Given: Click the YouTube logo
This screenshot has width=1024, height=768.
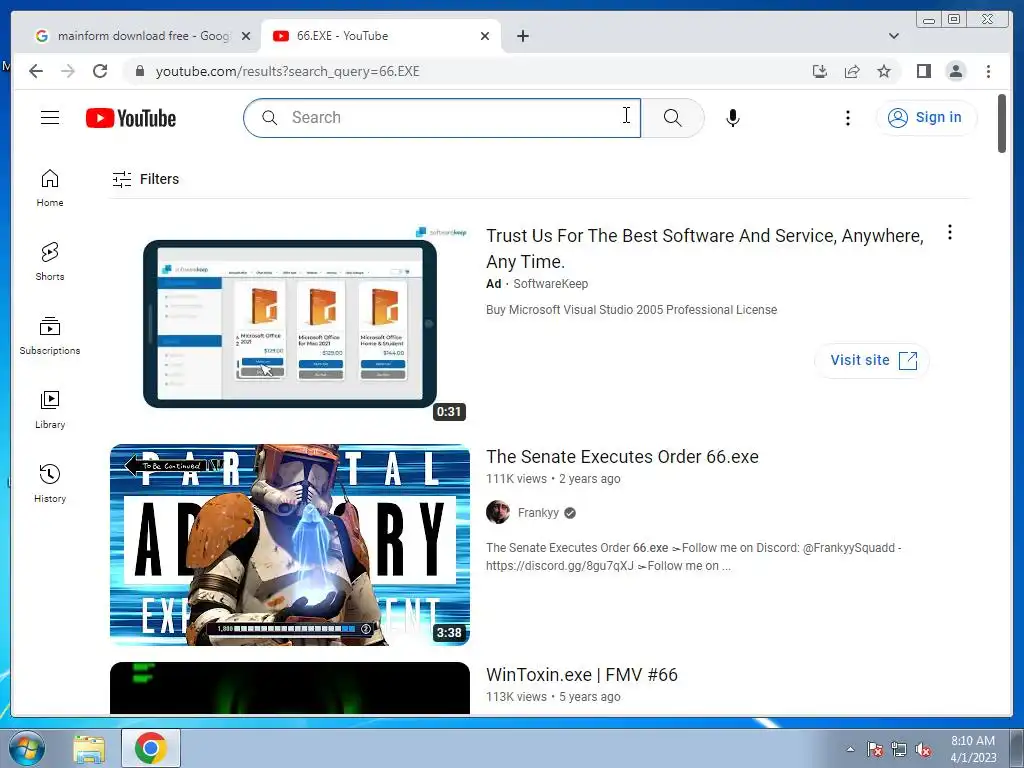Looking at the screenshot, I should [x=131, y=118].
